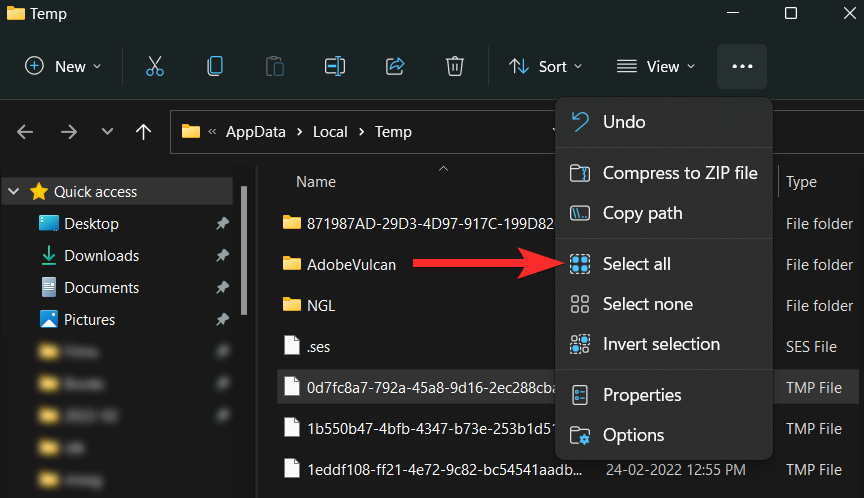
Task: Click the back navigation arrow
Action: tap(26, 132)
